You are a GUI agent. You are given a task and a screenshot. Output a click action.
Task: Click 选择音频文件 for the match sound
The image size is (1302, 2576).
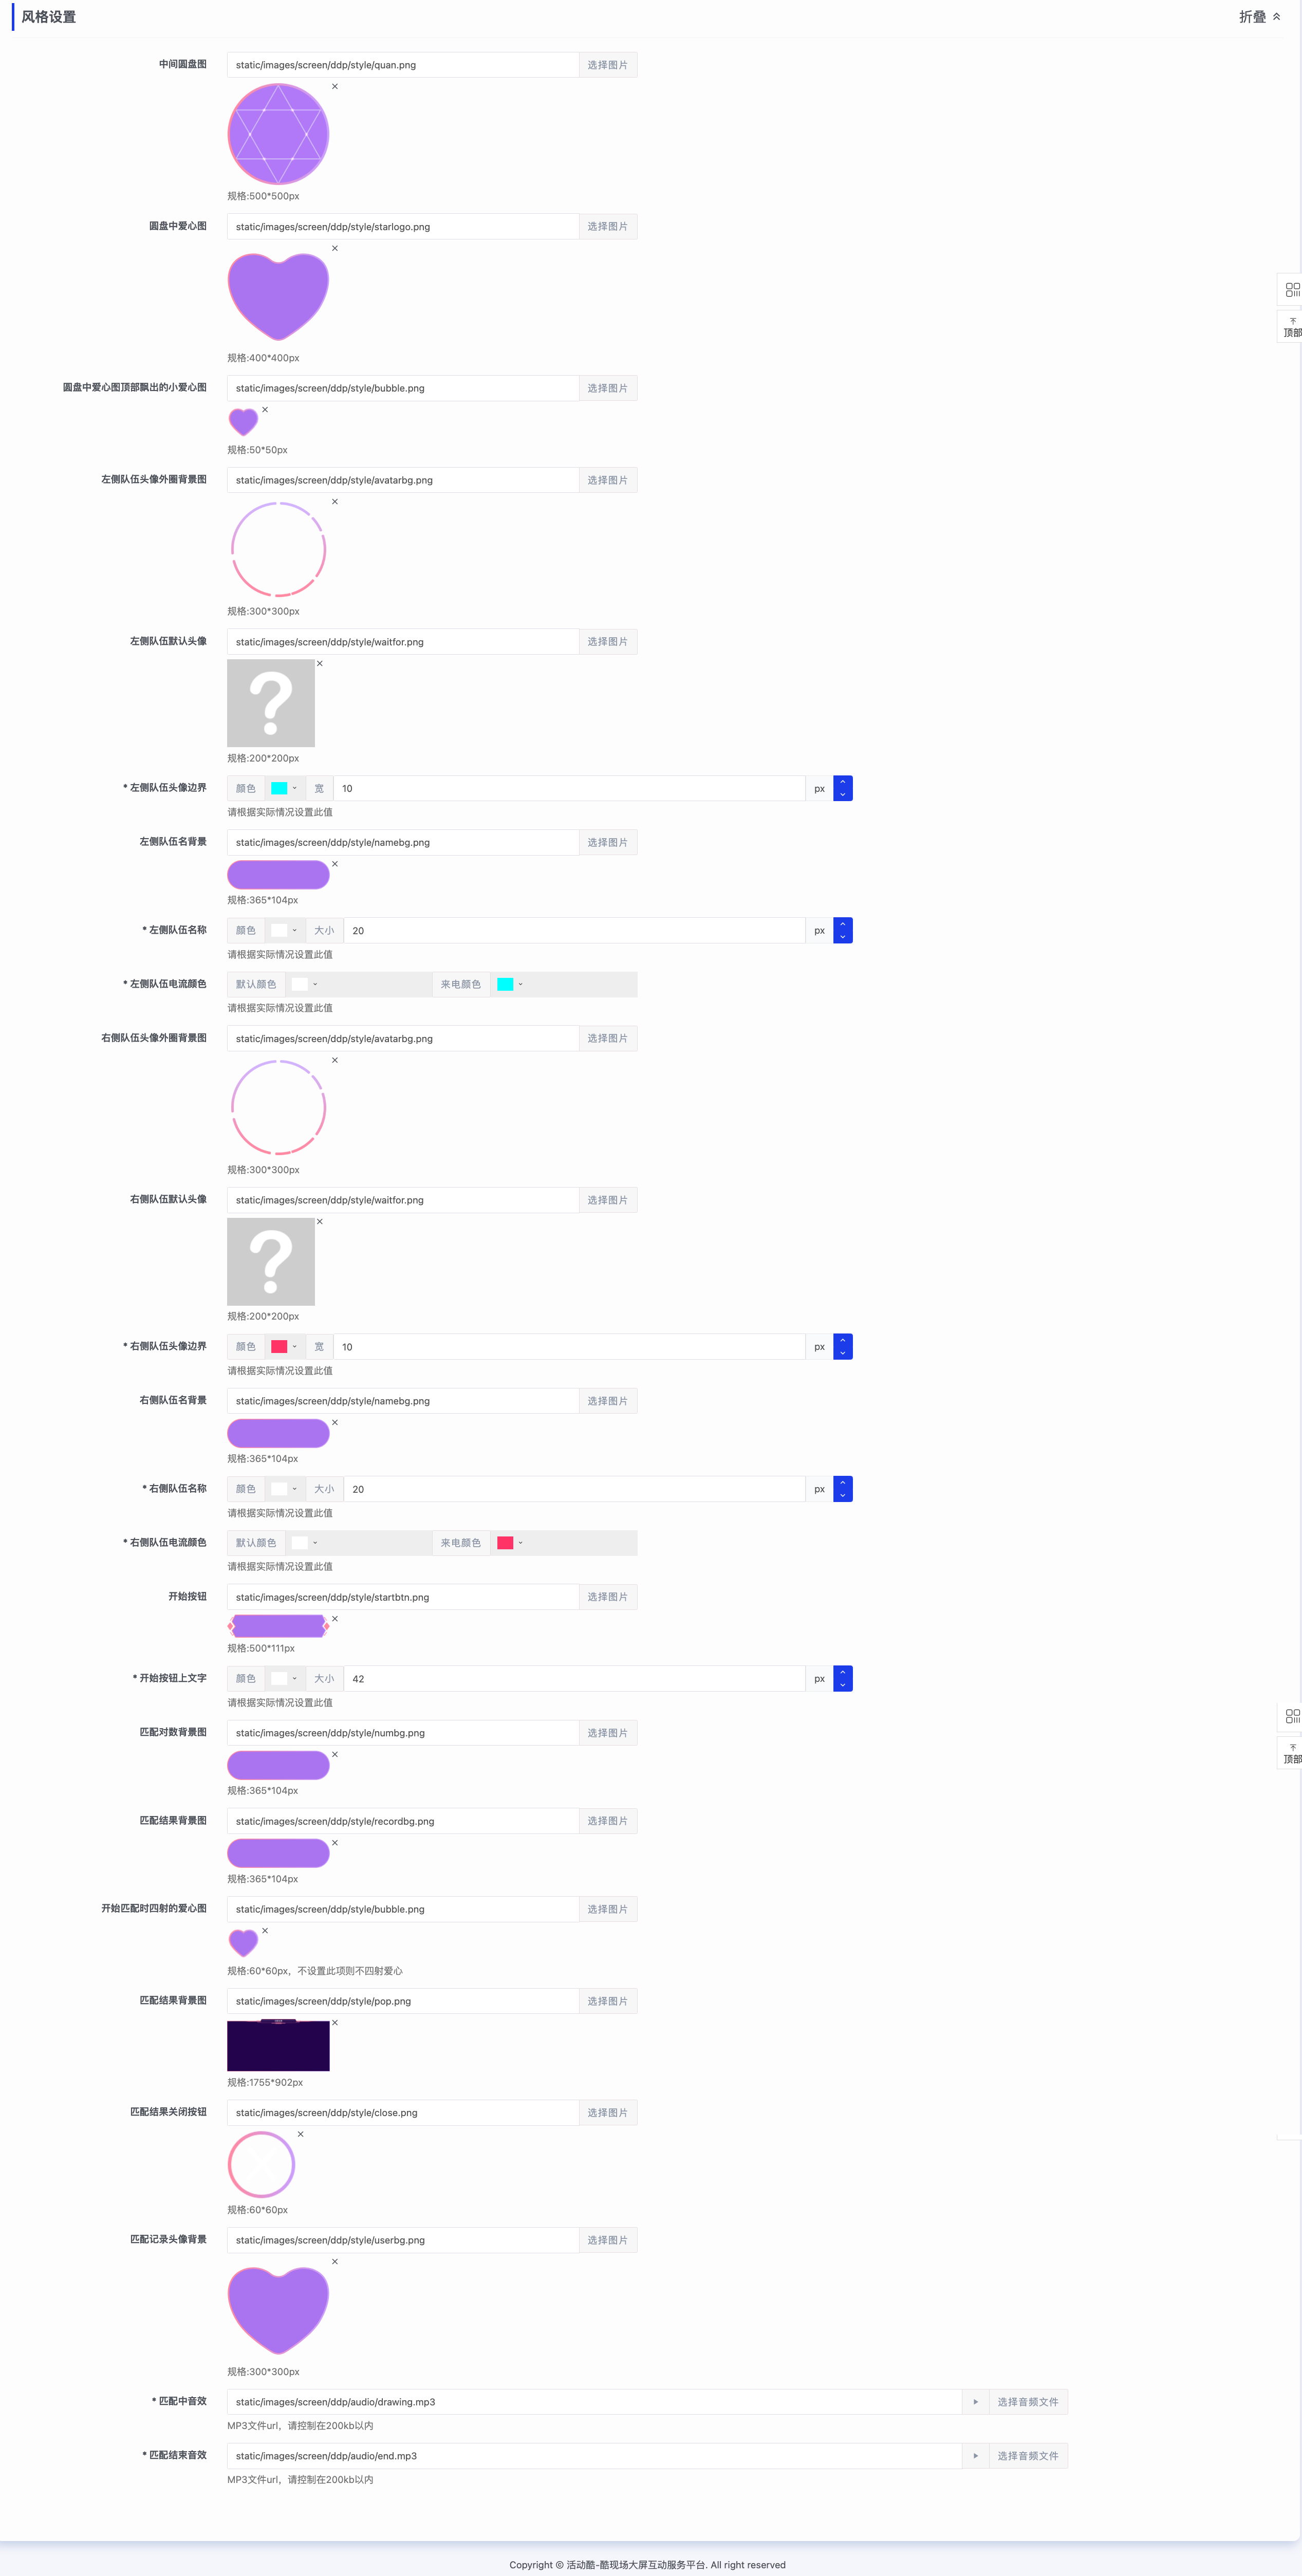1028,2401
